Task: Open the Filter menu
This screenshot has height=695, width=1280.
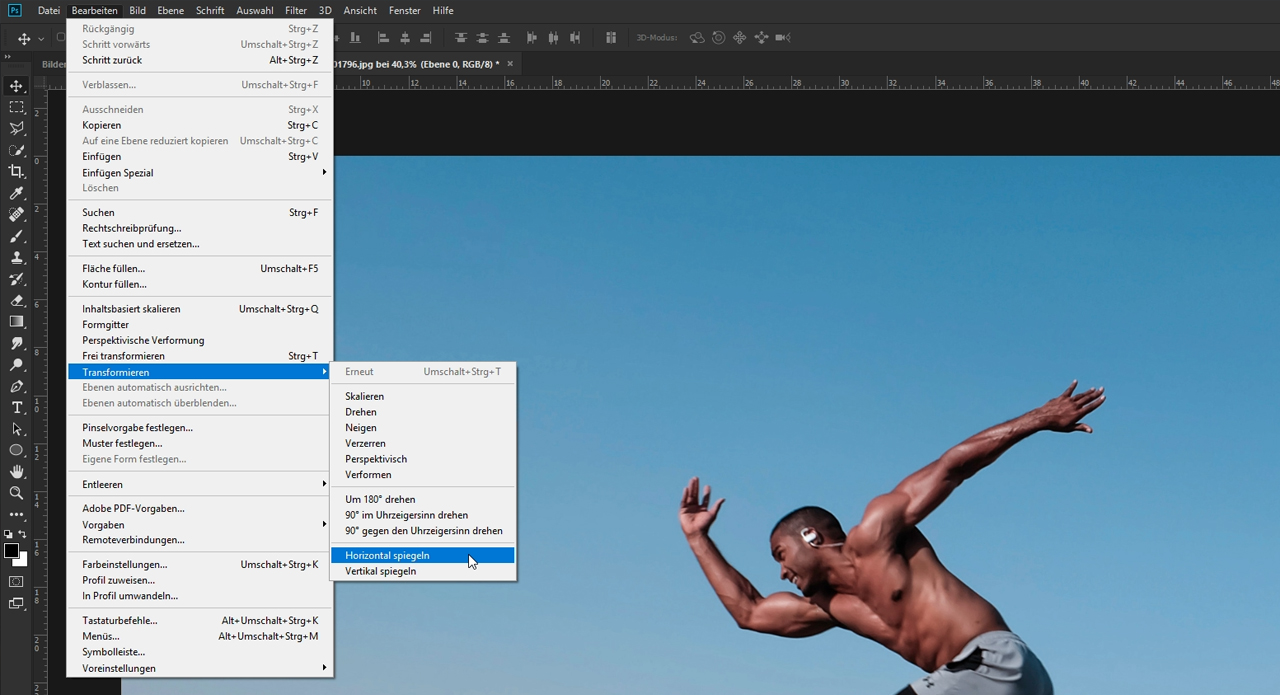Action: pyautogui.click(x=295, y=10)
